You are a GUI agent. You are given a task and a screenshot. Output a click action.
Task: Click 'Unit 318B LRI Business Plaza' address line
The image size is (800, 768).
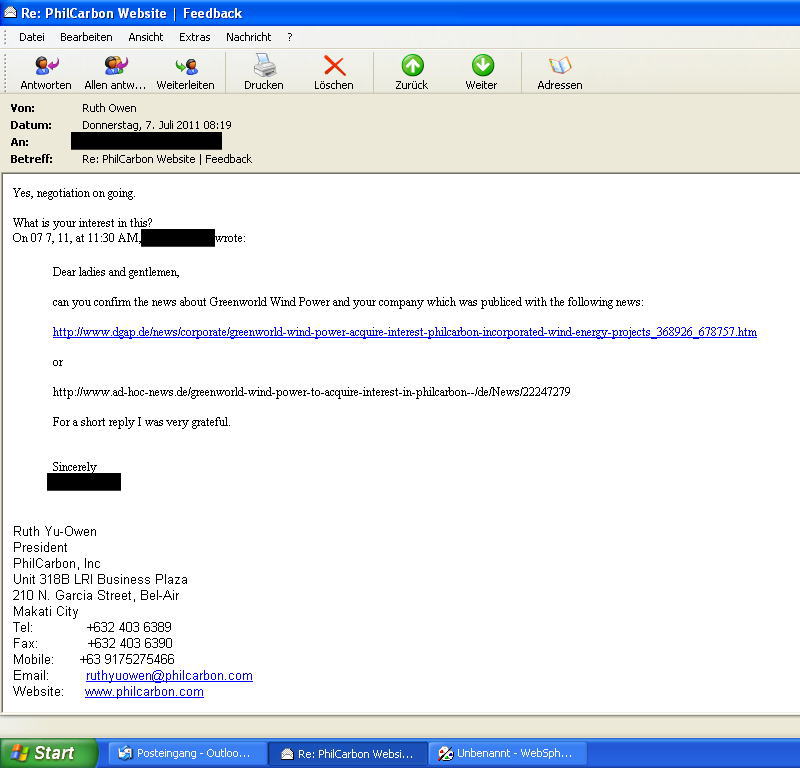click(100, 580)
